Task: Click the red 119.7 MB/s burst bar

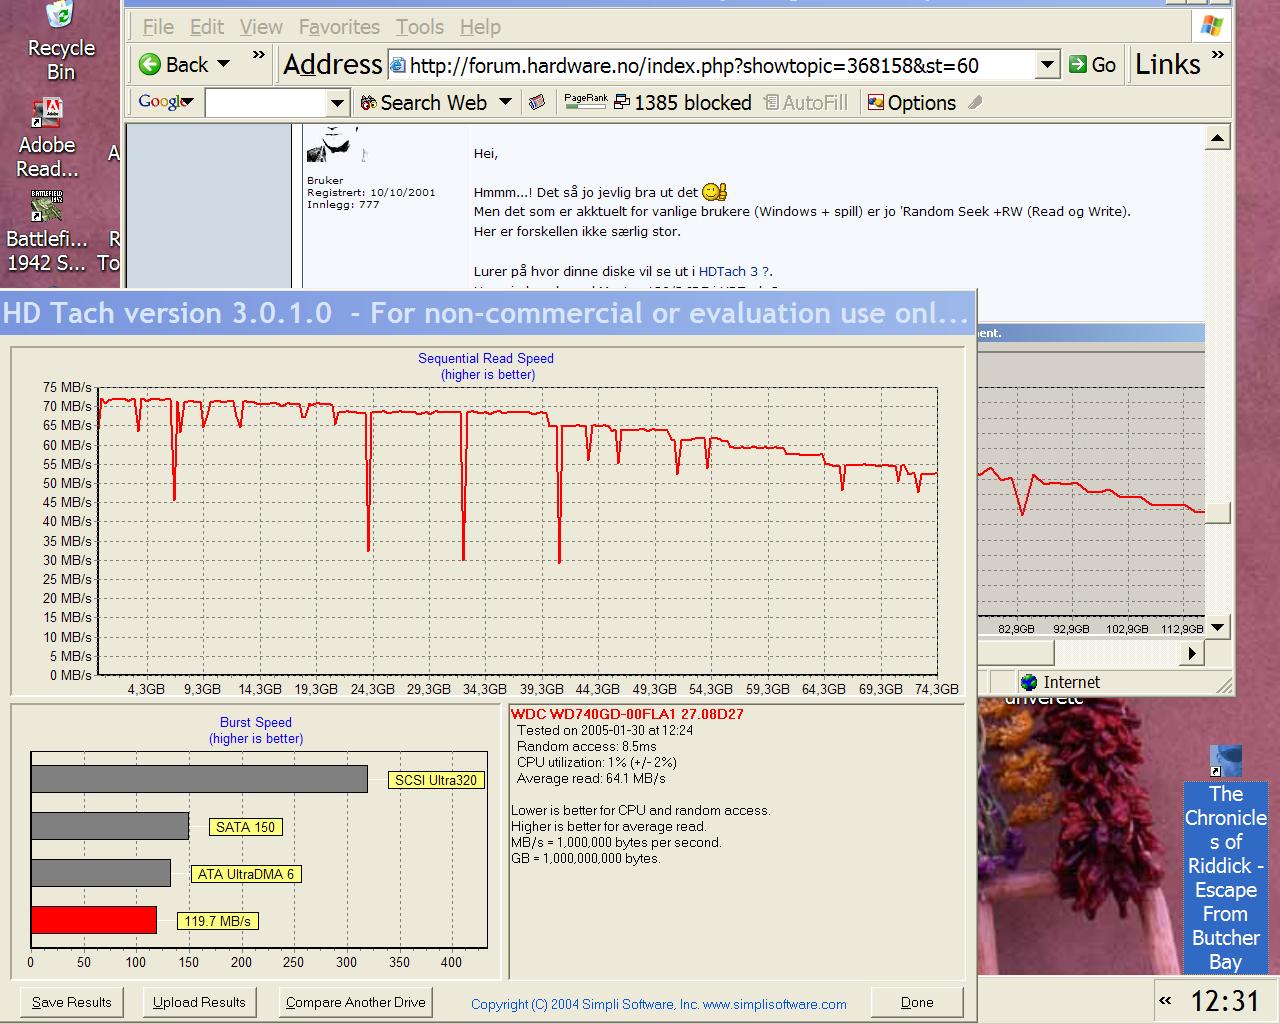Action: pos(94,920)
